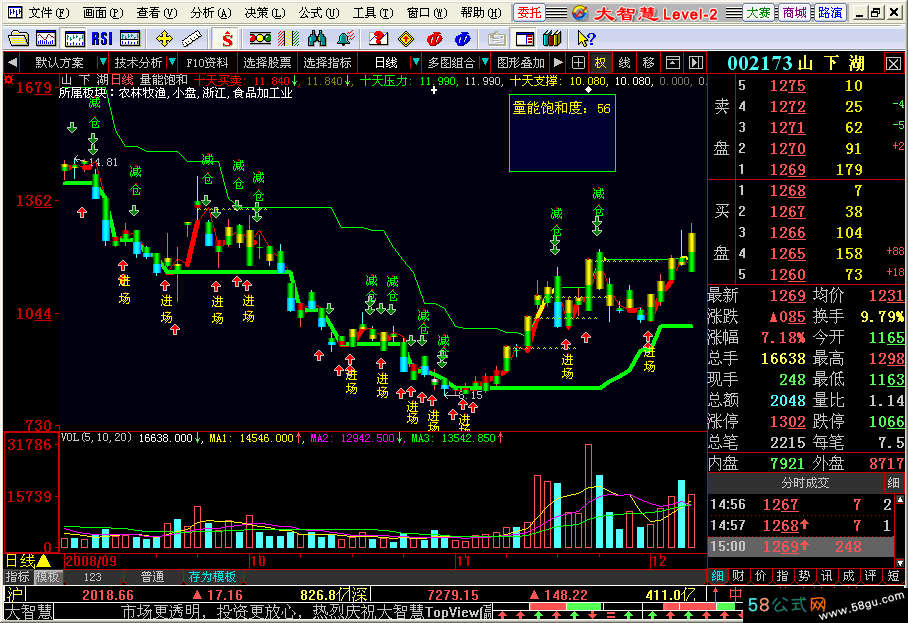Click the 量能饱和度 info box

point(562,133)
